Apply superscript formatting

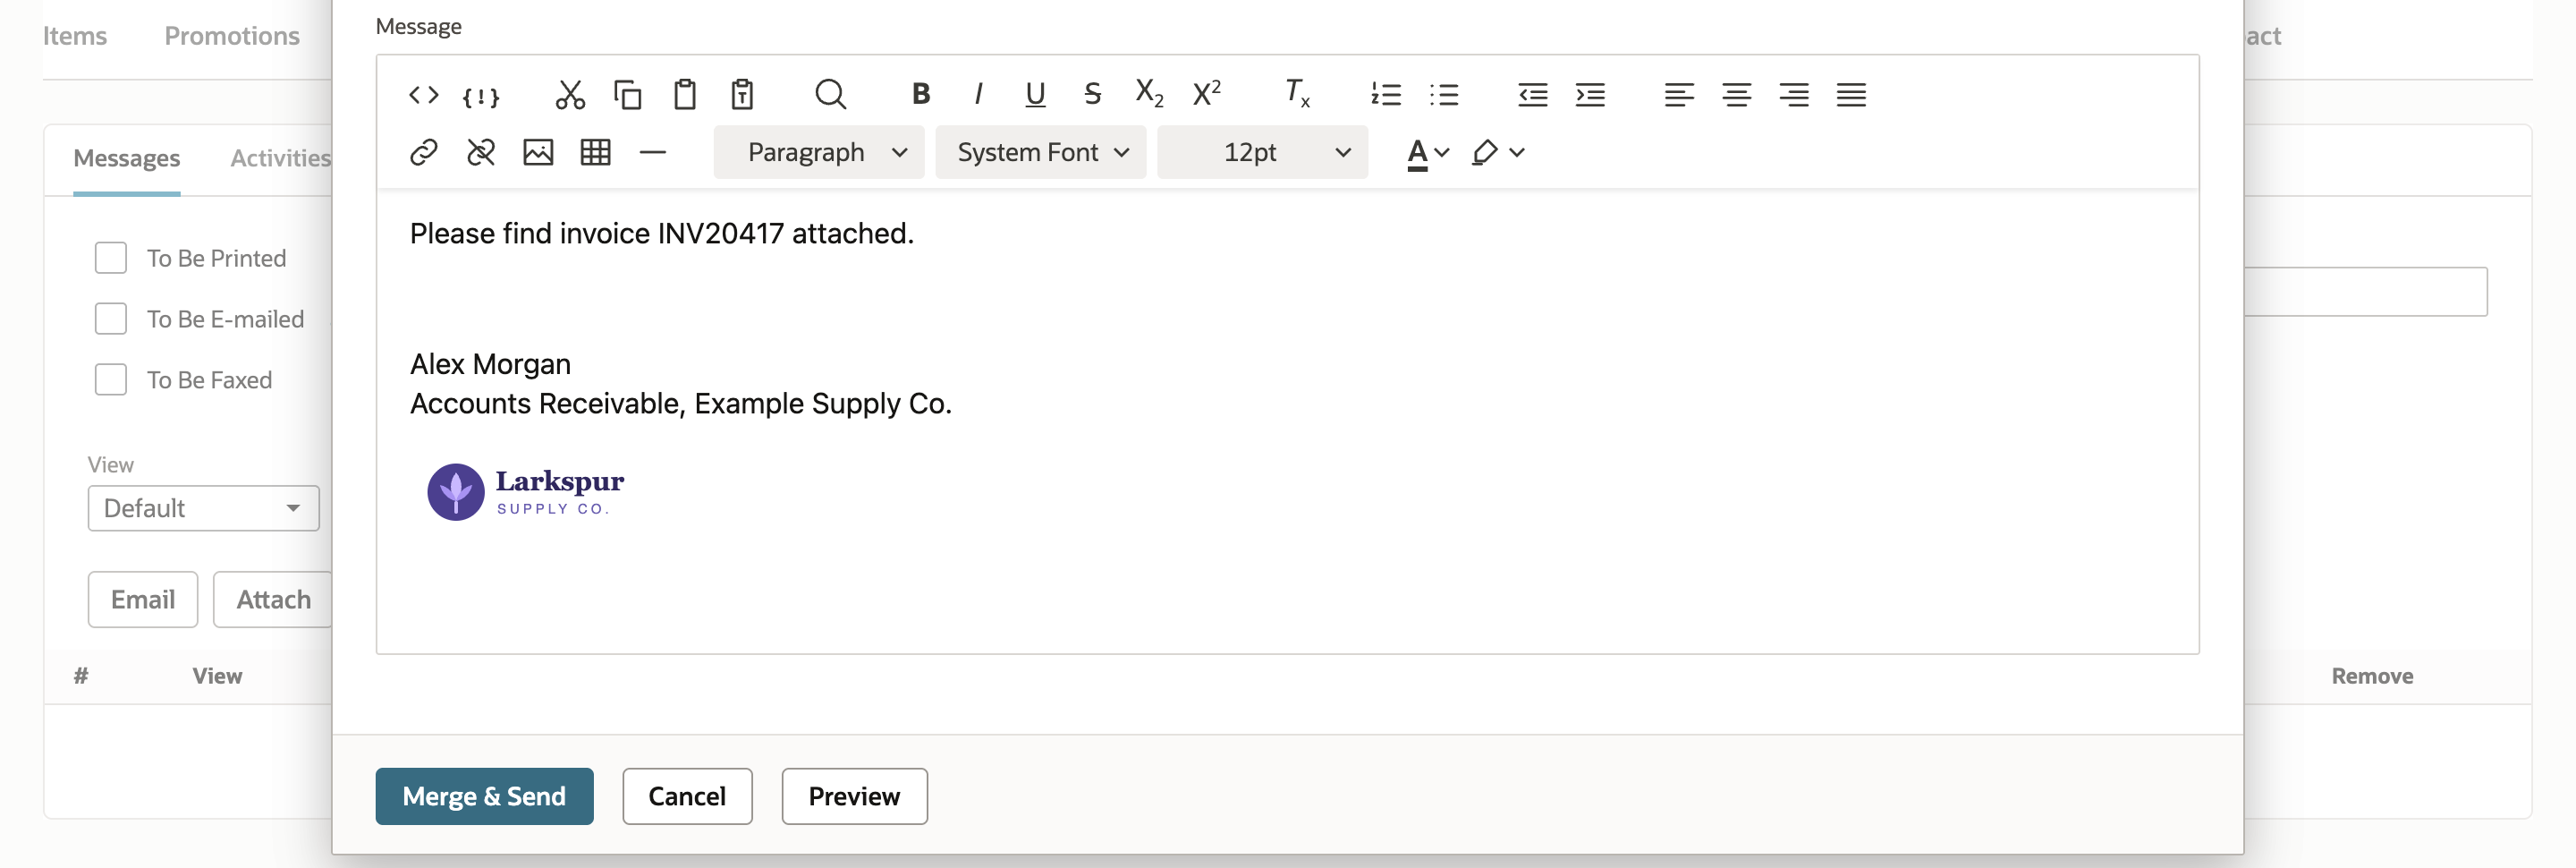pos(1207,95)
